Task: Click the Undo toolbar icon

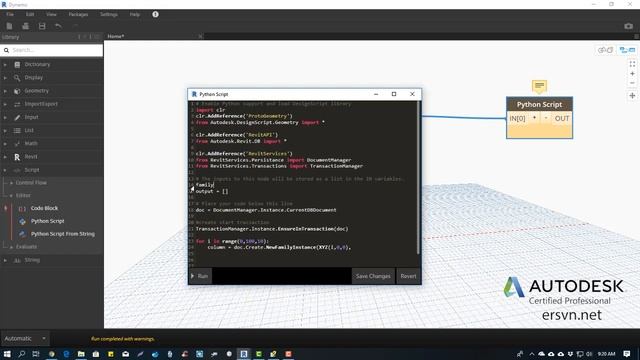Action: 58,26
